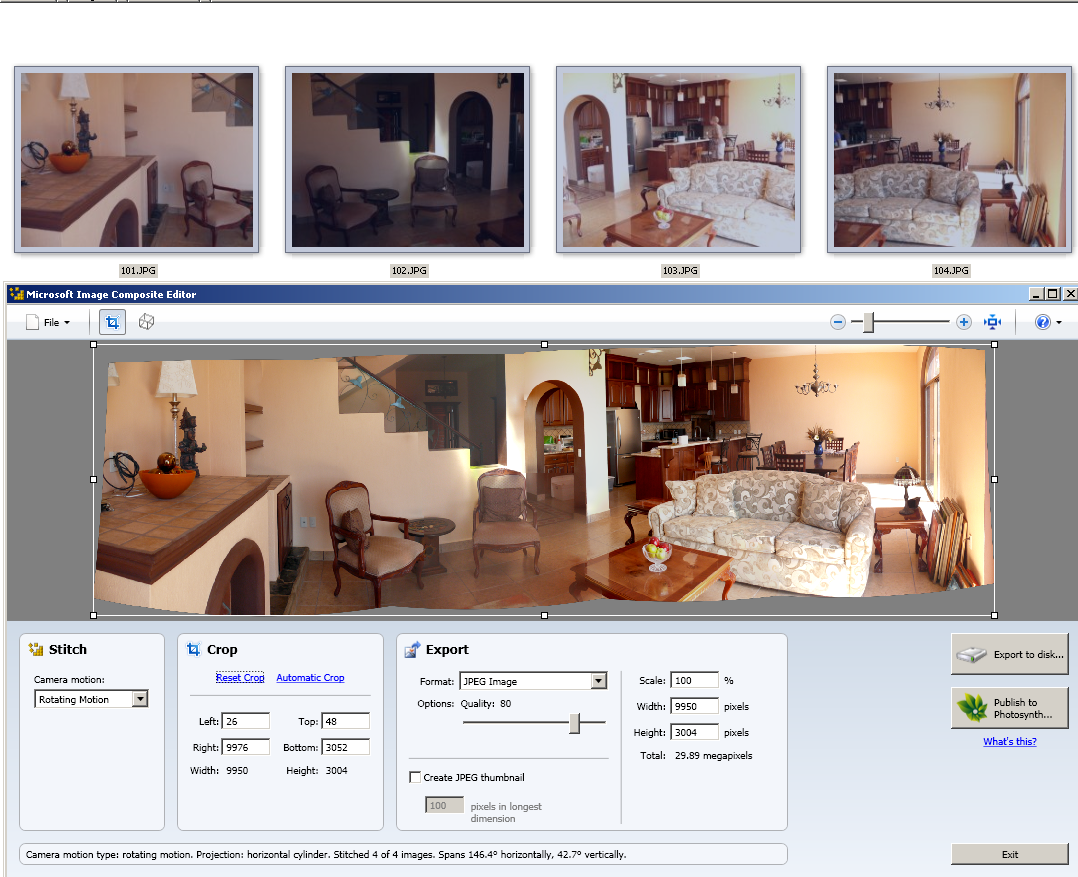The image size is (1078, 877).
Task: Click the export Height pixels field
Action: (694, 733)
